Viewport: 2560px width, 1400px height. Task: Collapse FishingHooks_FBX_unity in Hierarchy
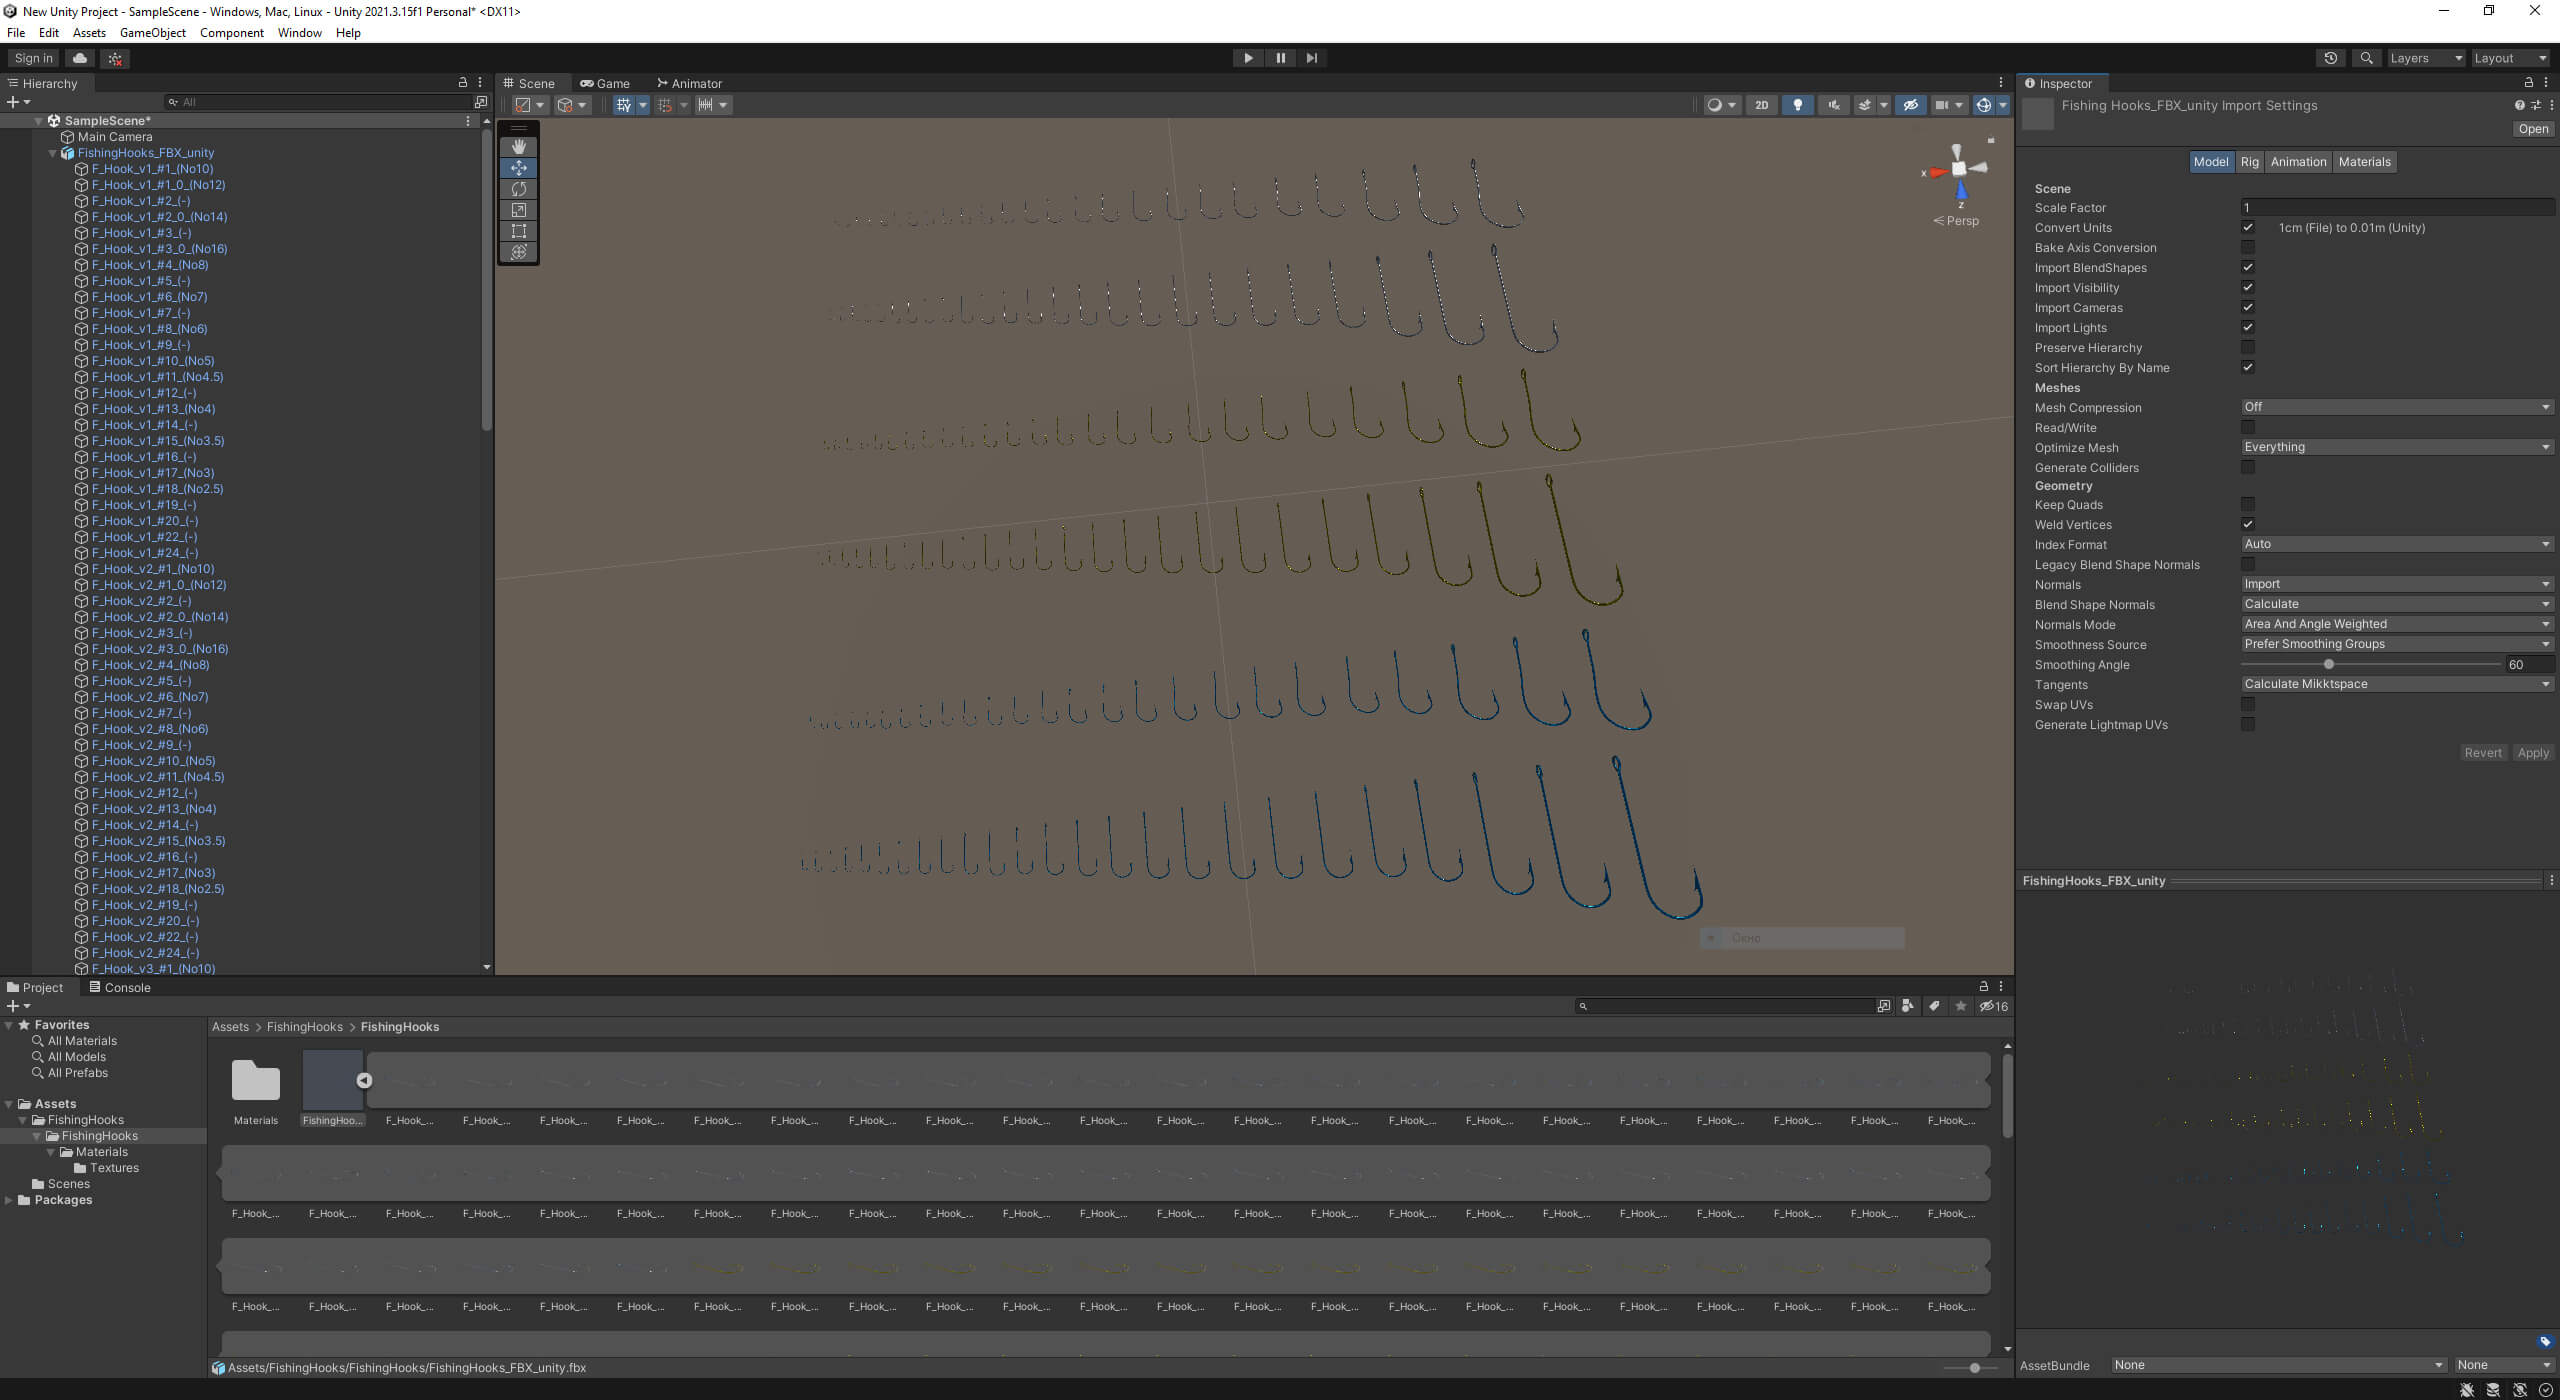pos(52,153)
